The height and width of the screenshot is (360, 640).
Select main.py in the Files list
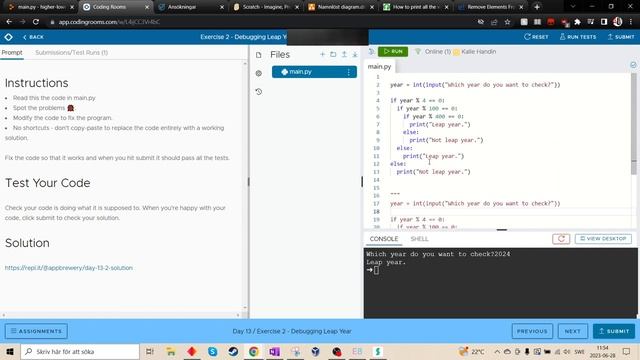tap(314, 72)
